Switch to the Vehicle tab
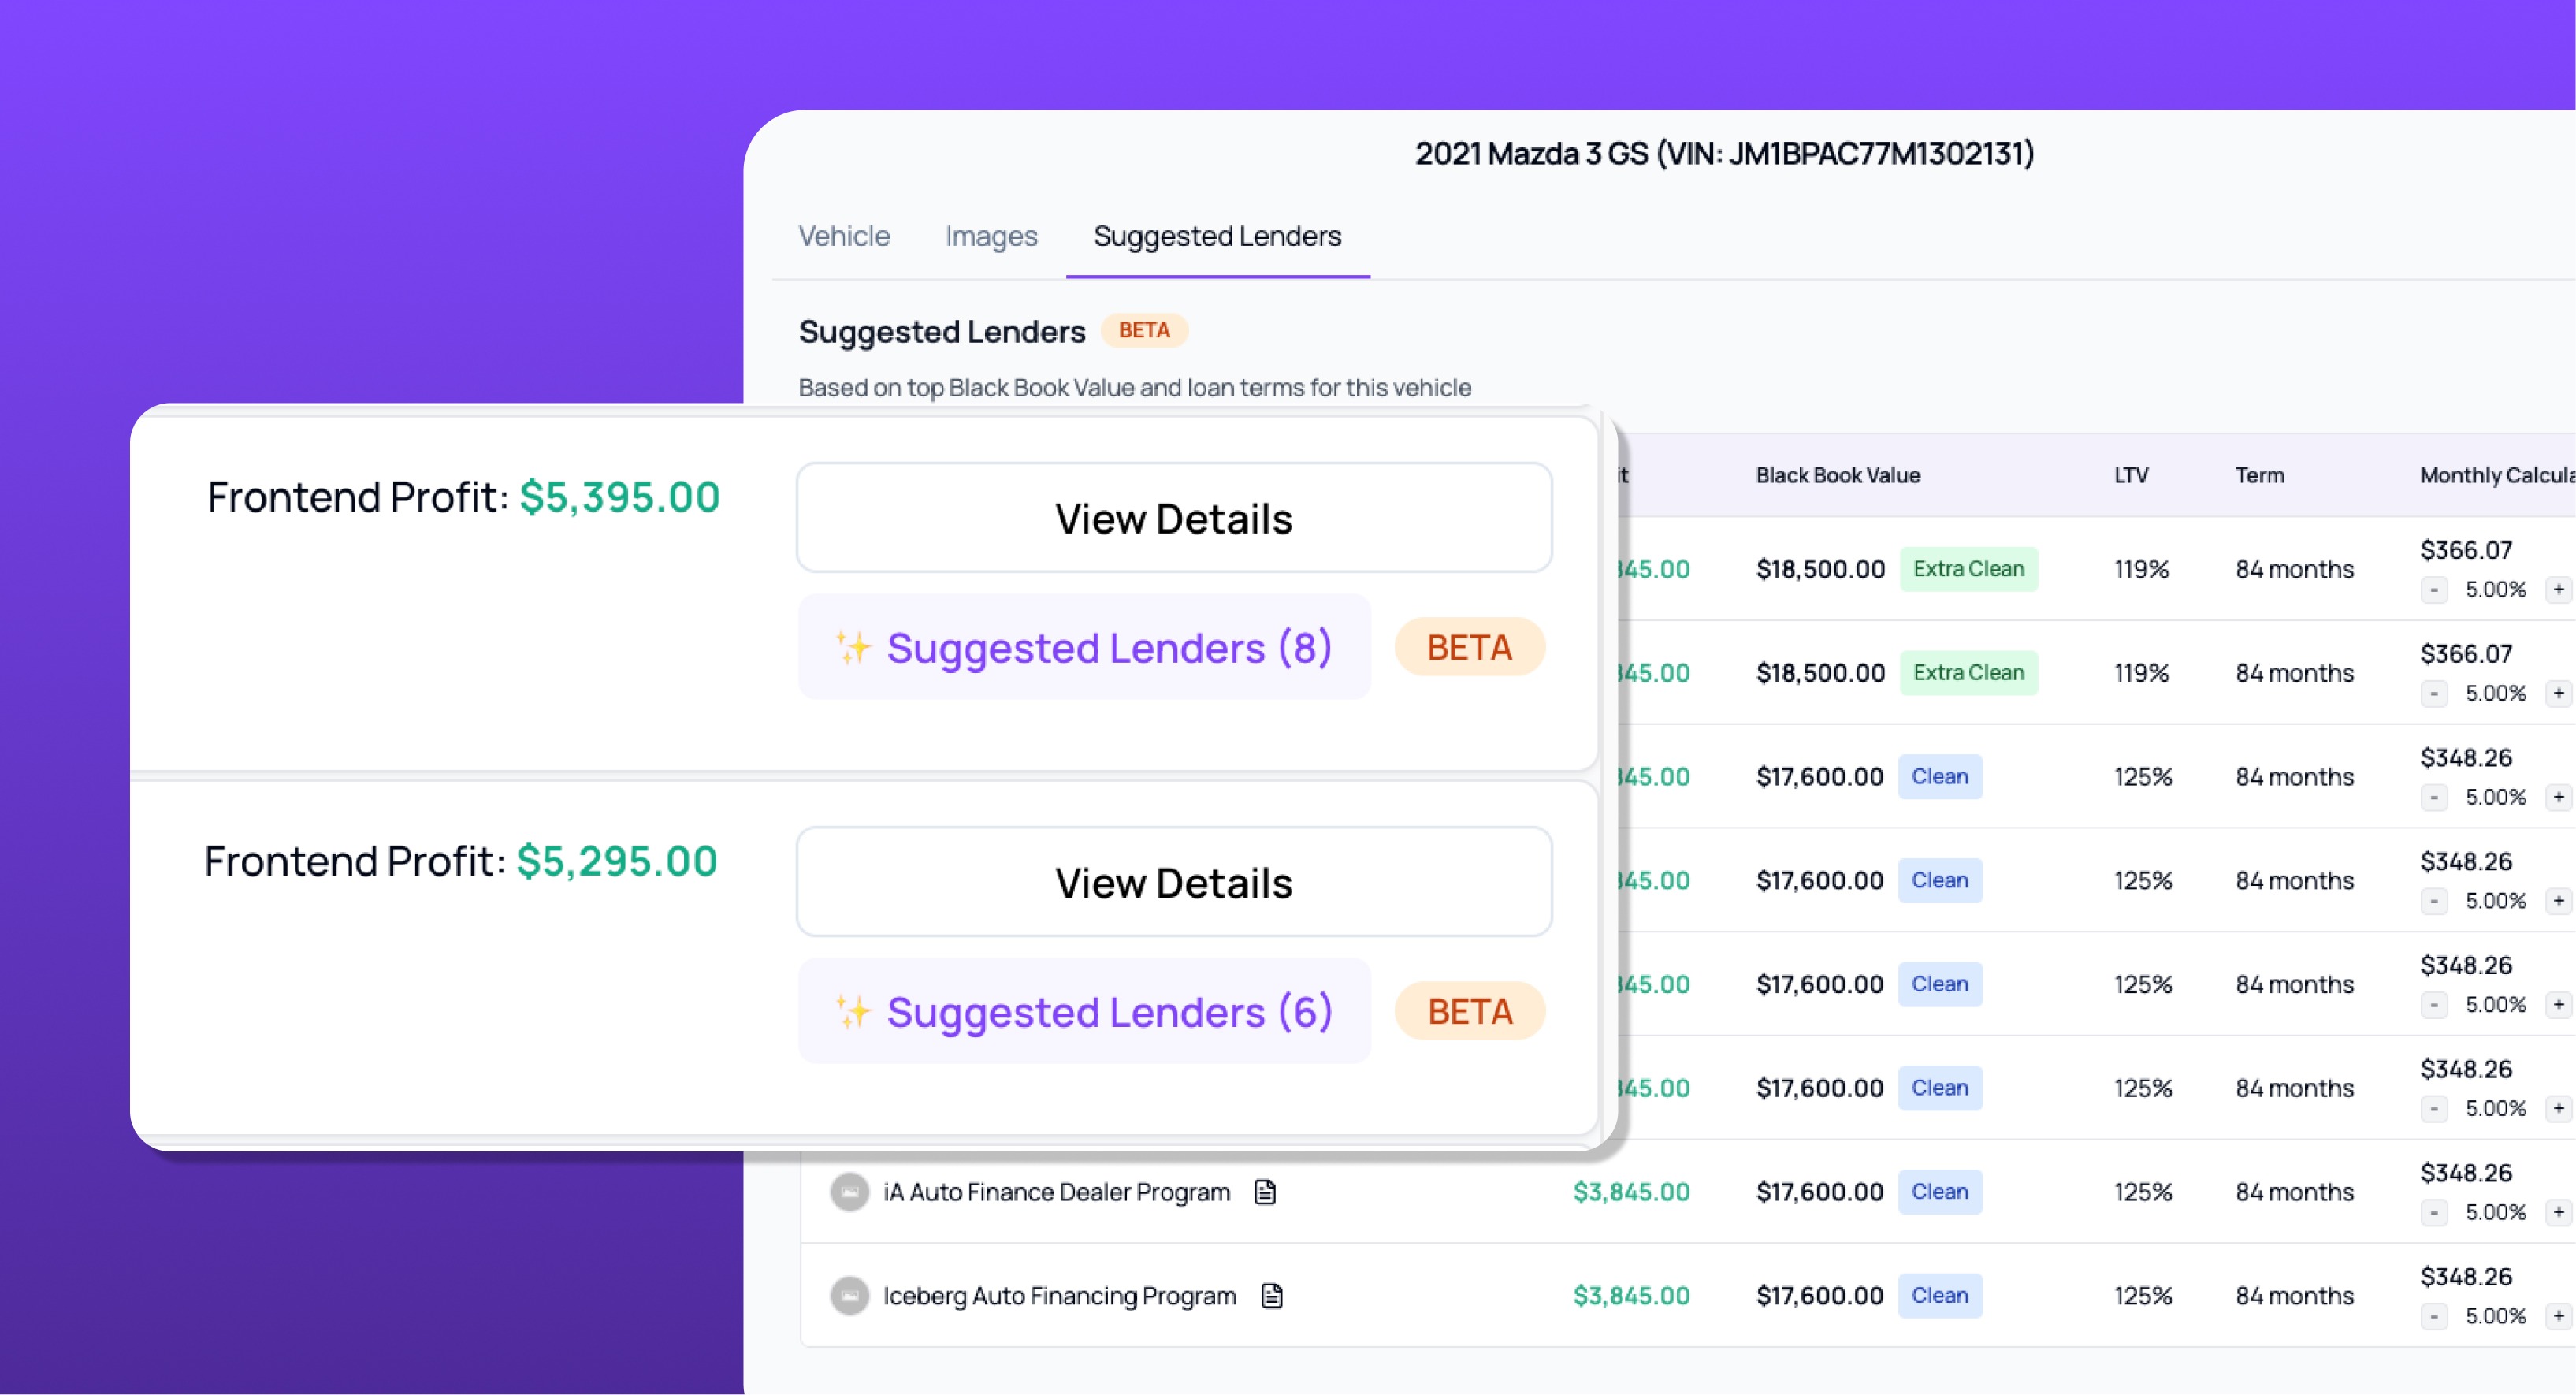Image resolution: width=2576 pixels, height=1395 pixels. coord(844,236)
